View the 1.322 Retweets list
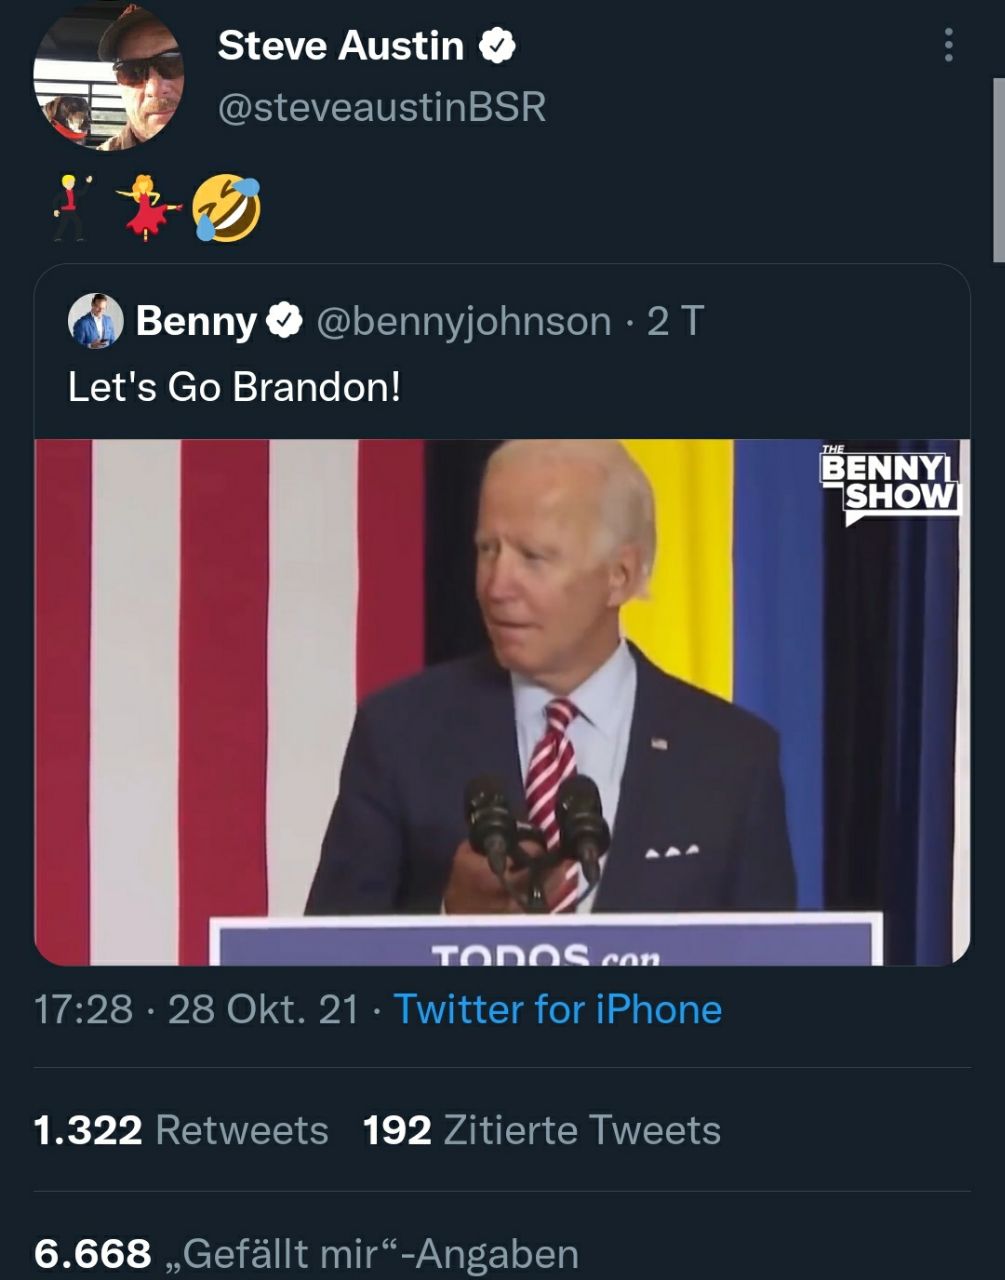 (x=181, y=1130)
